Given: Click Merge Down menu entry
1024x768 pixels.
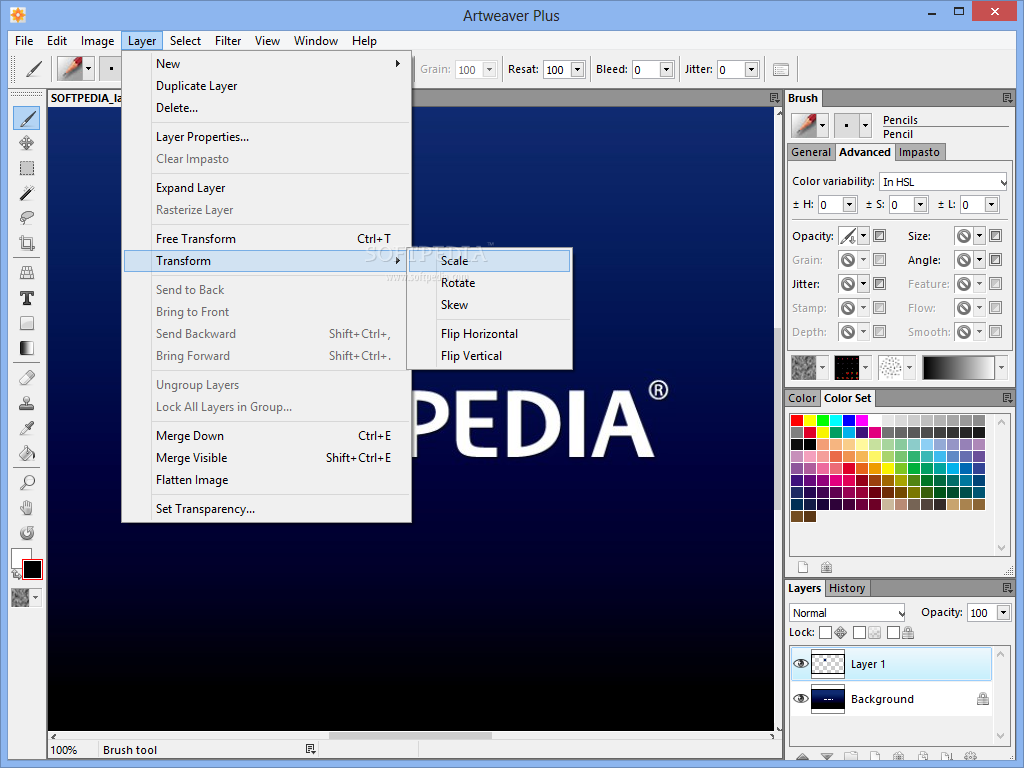Looking at the screenshot, I should 267,436.
